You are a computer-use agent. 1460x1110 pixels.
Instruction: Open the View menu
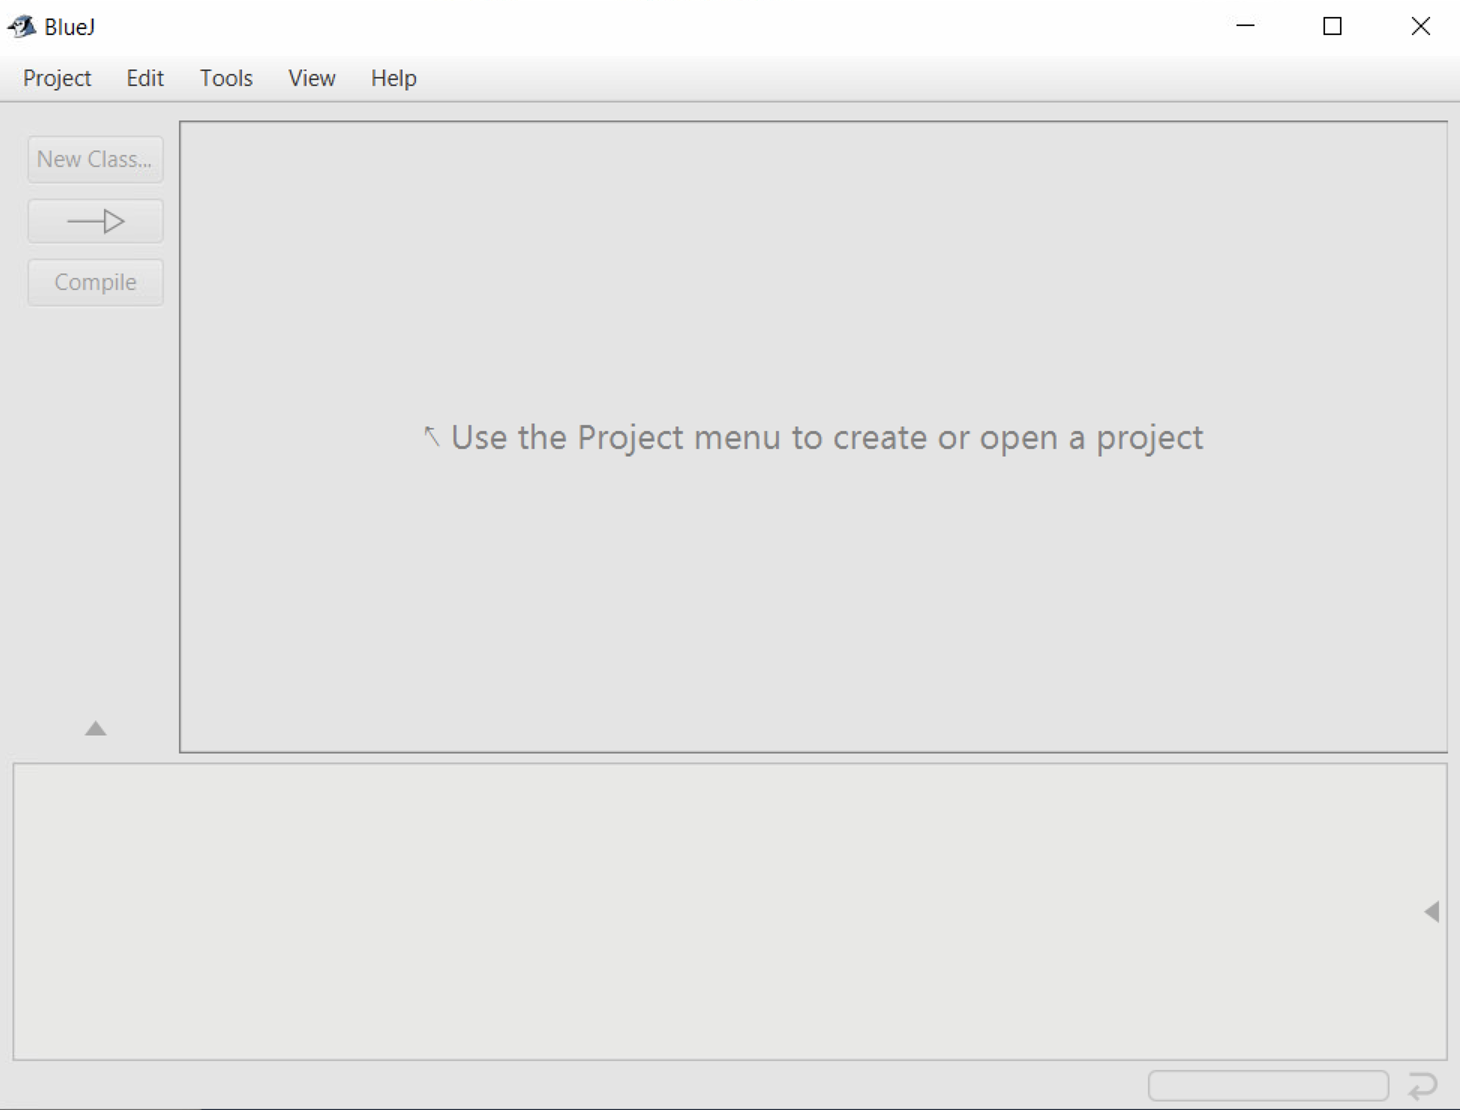(x=312, y=78)
